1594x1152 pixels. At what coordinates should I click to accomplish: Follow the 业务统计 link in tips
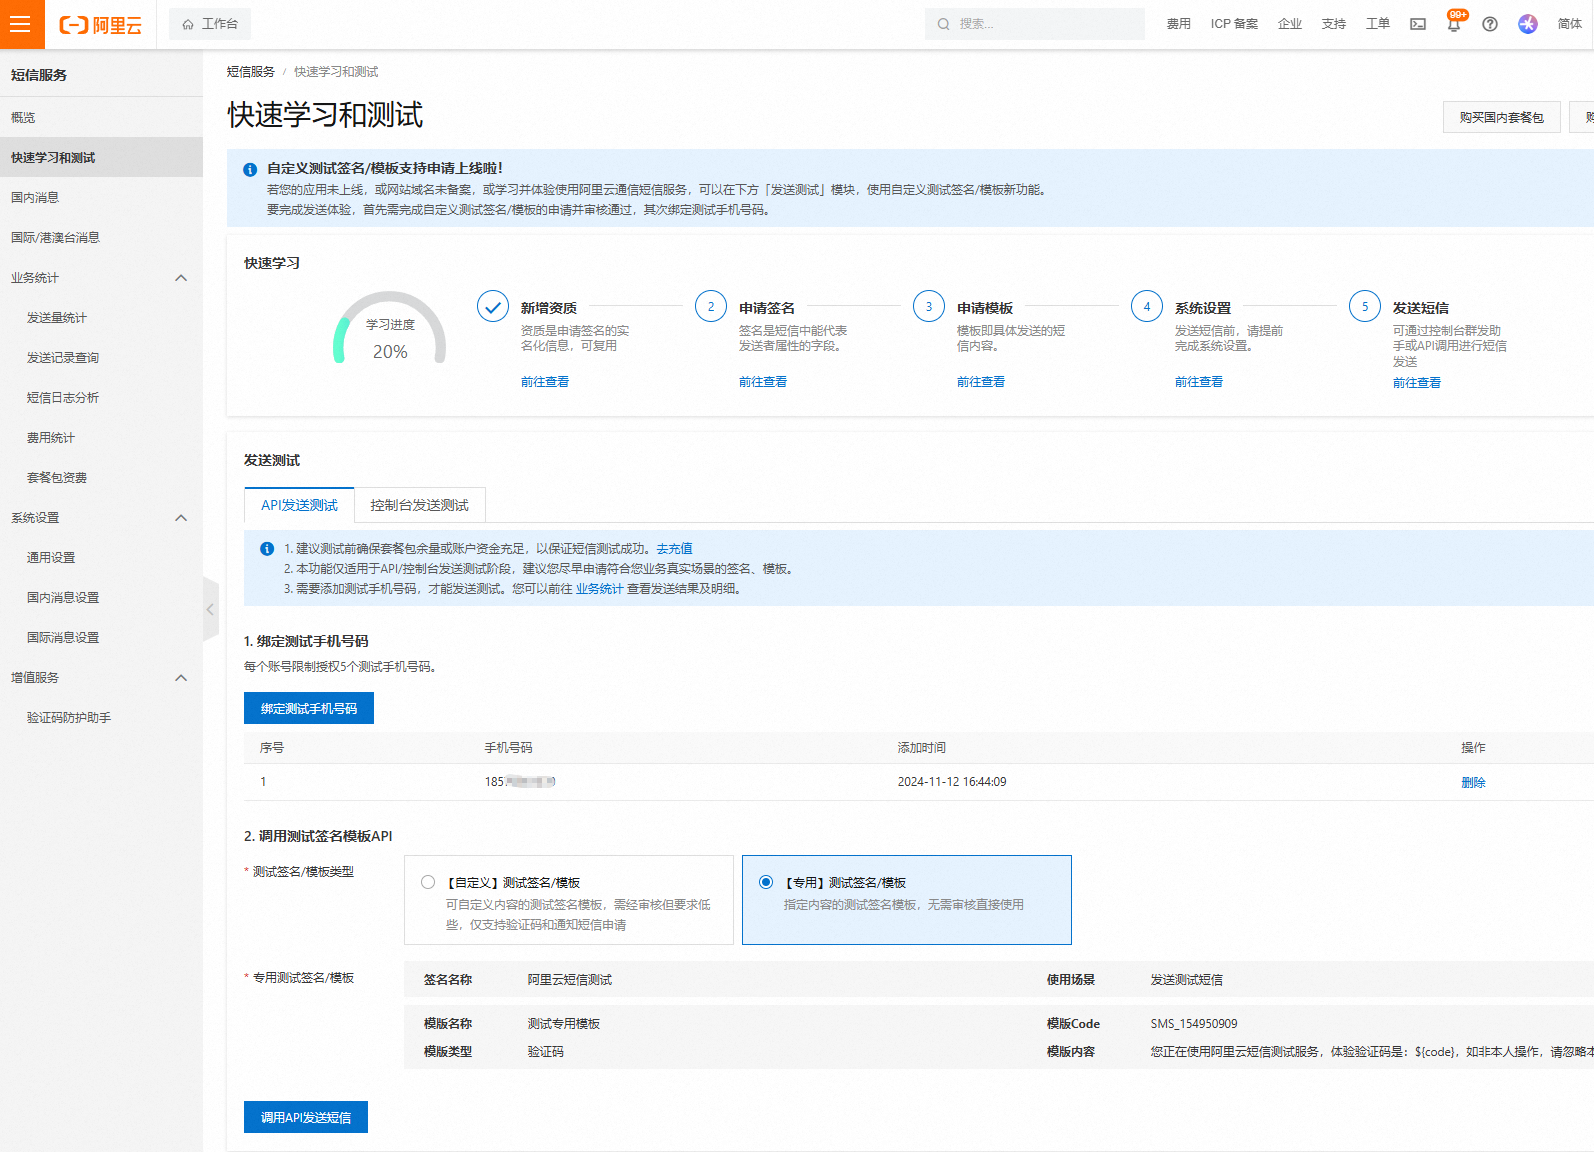[599, 589]
